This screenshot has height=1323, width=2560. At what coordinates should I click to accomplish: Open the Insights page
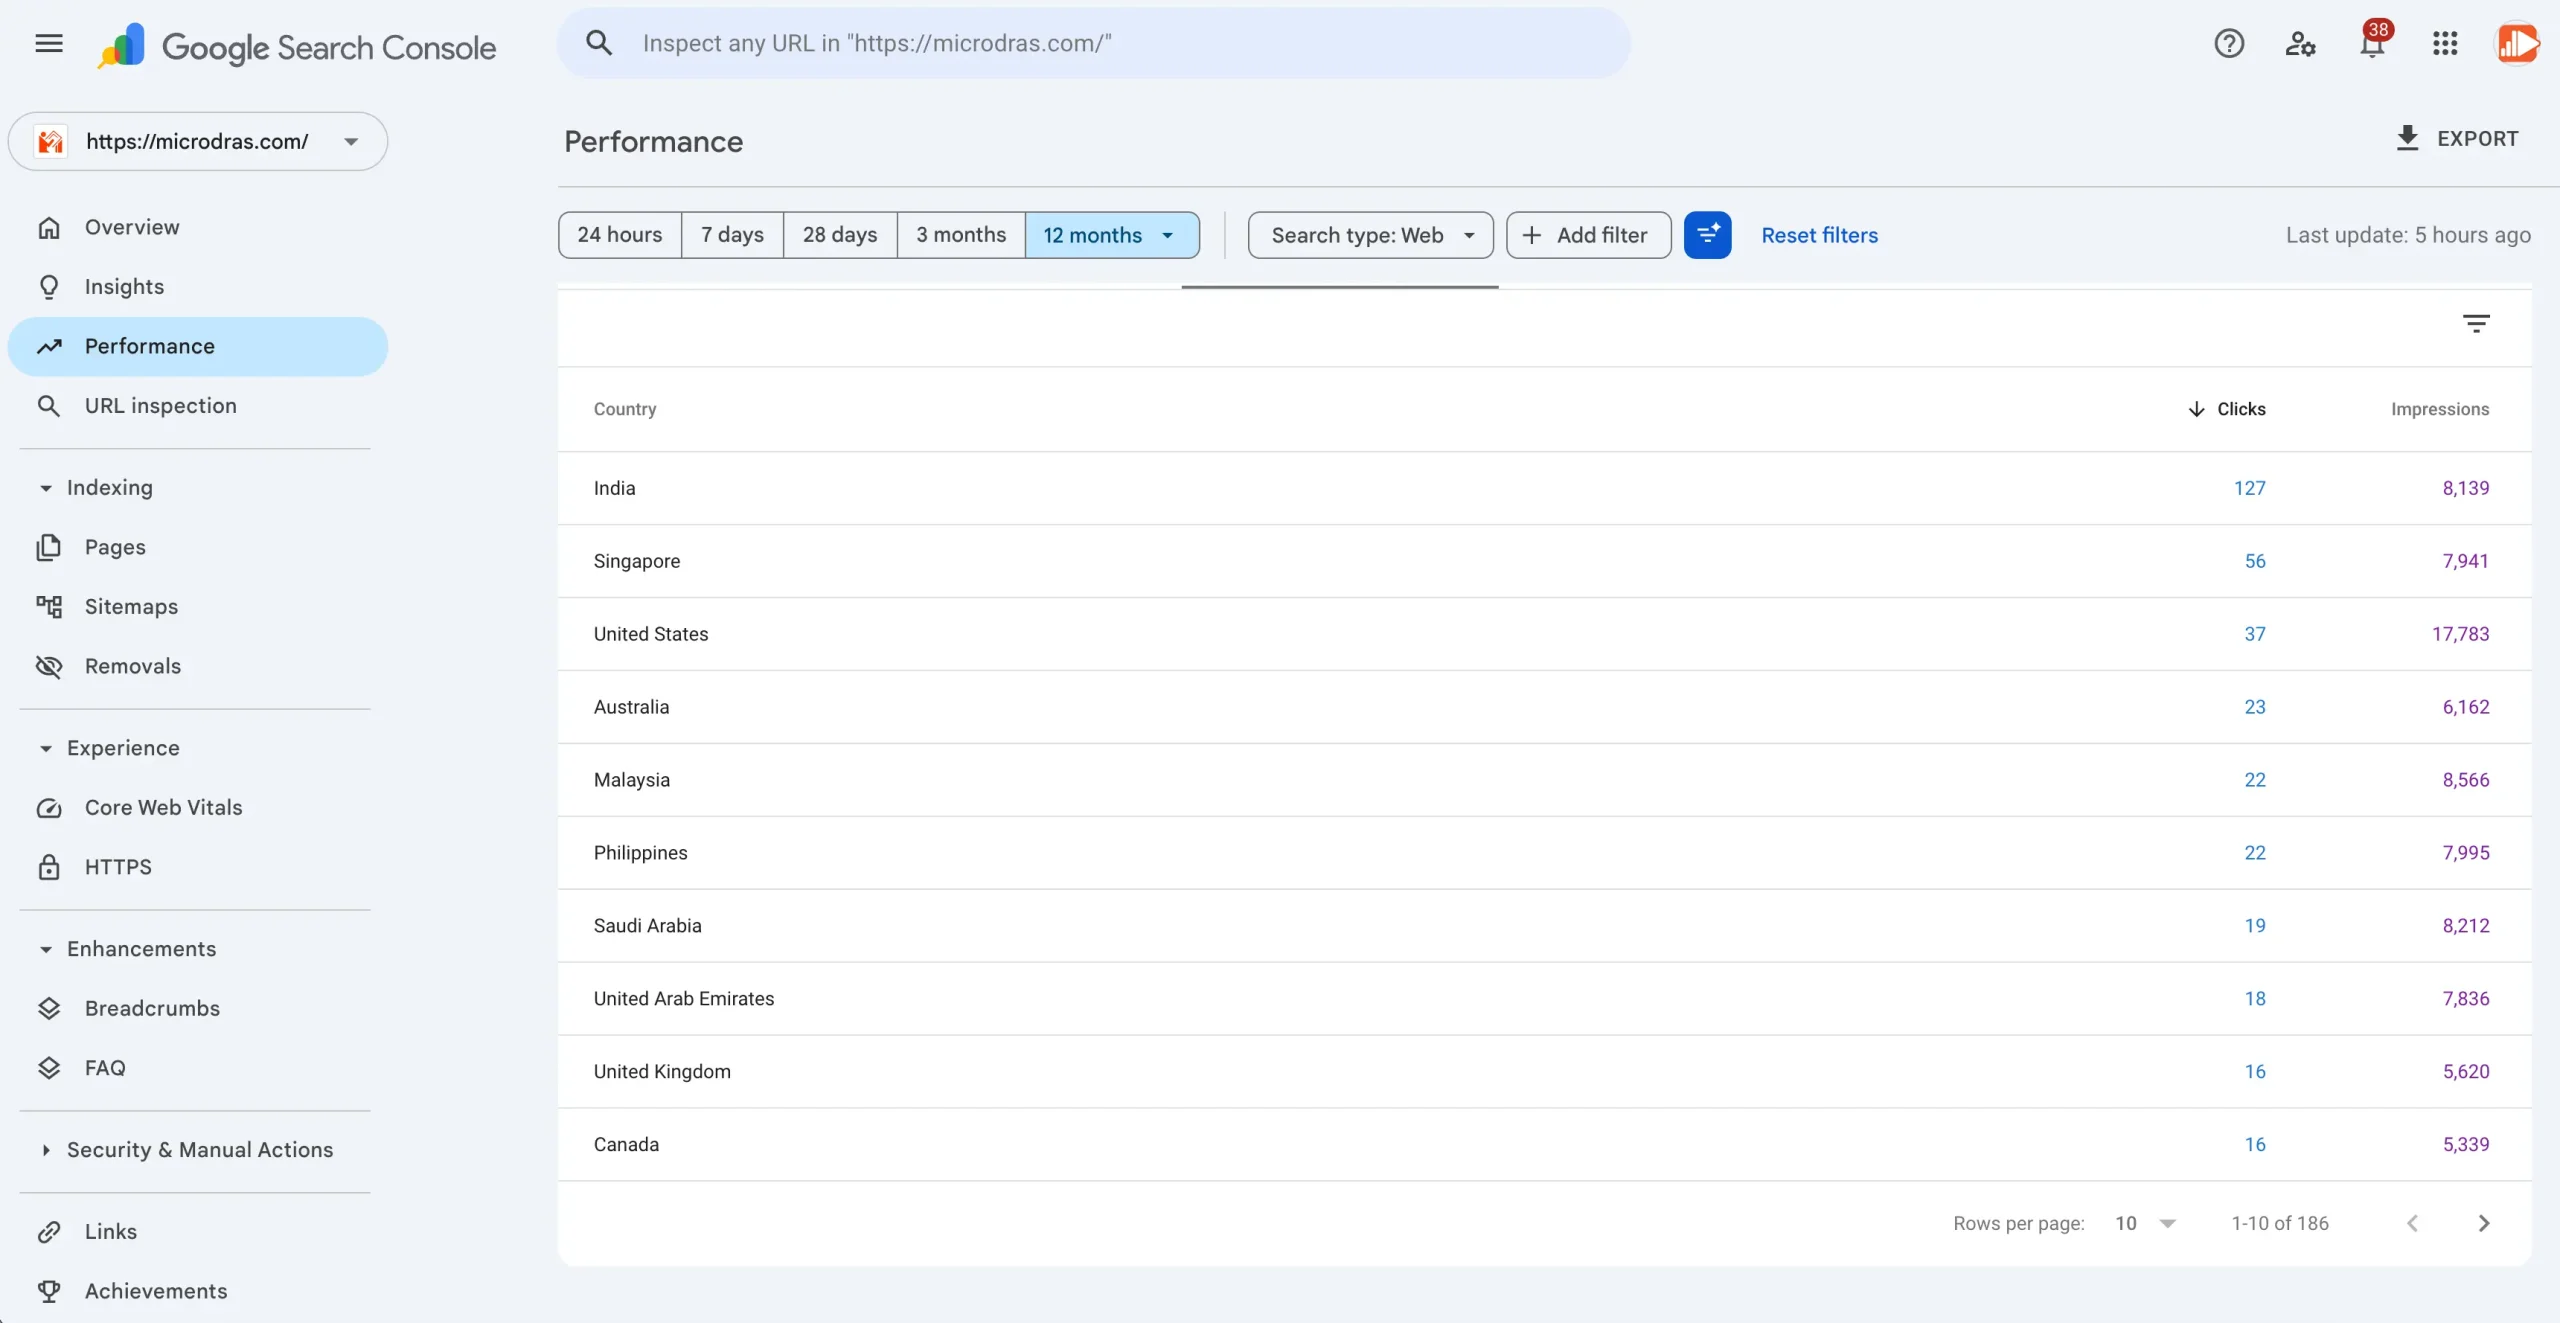coord(198,287)
